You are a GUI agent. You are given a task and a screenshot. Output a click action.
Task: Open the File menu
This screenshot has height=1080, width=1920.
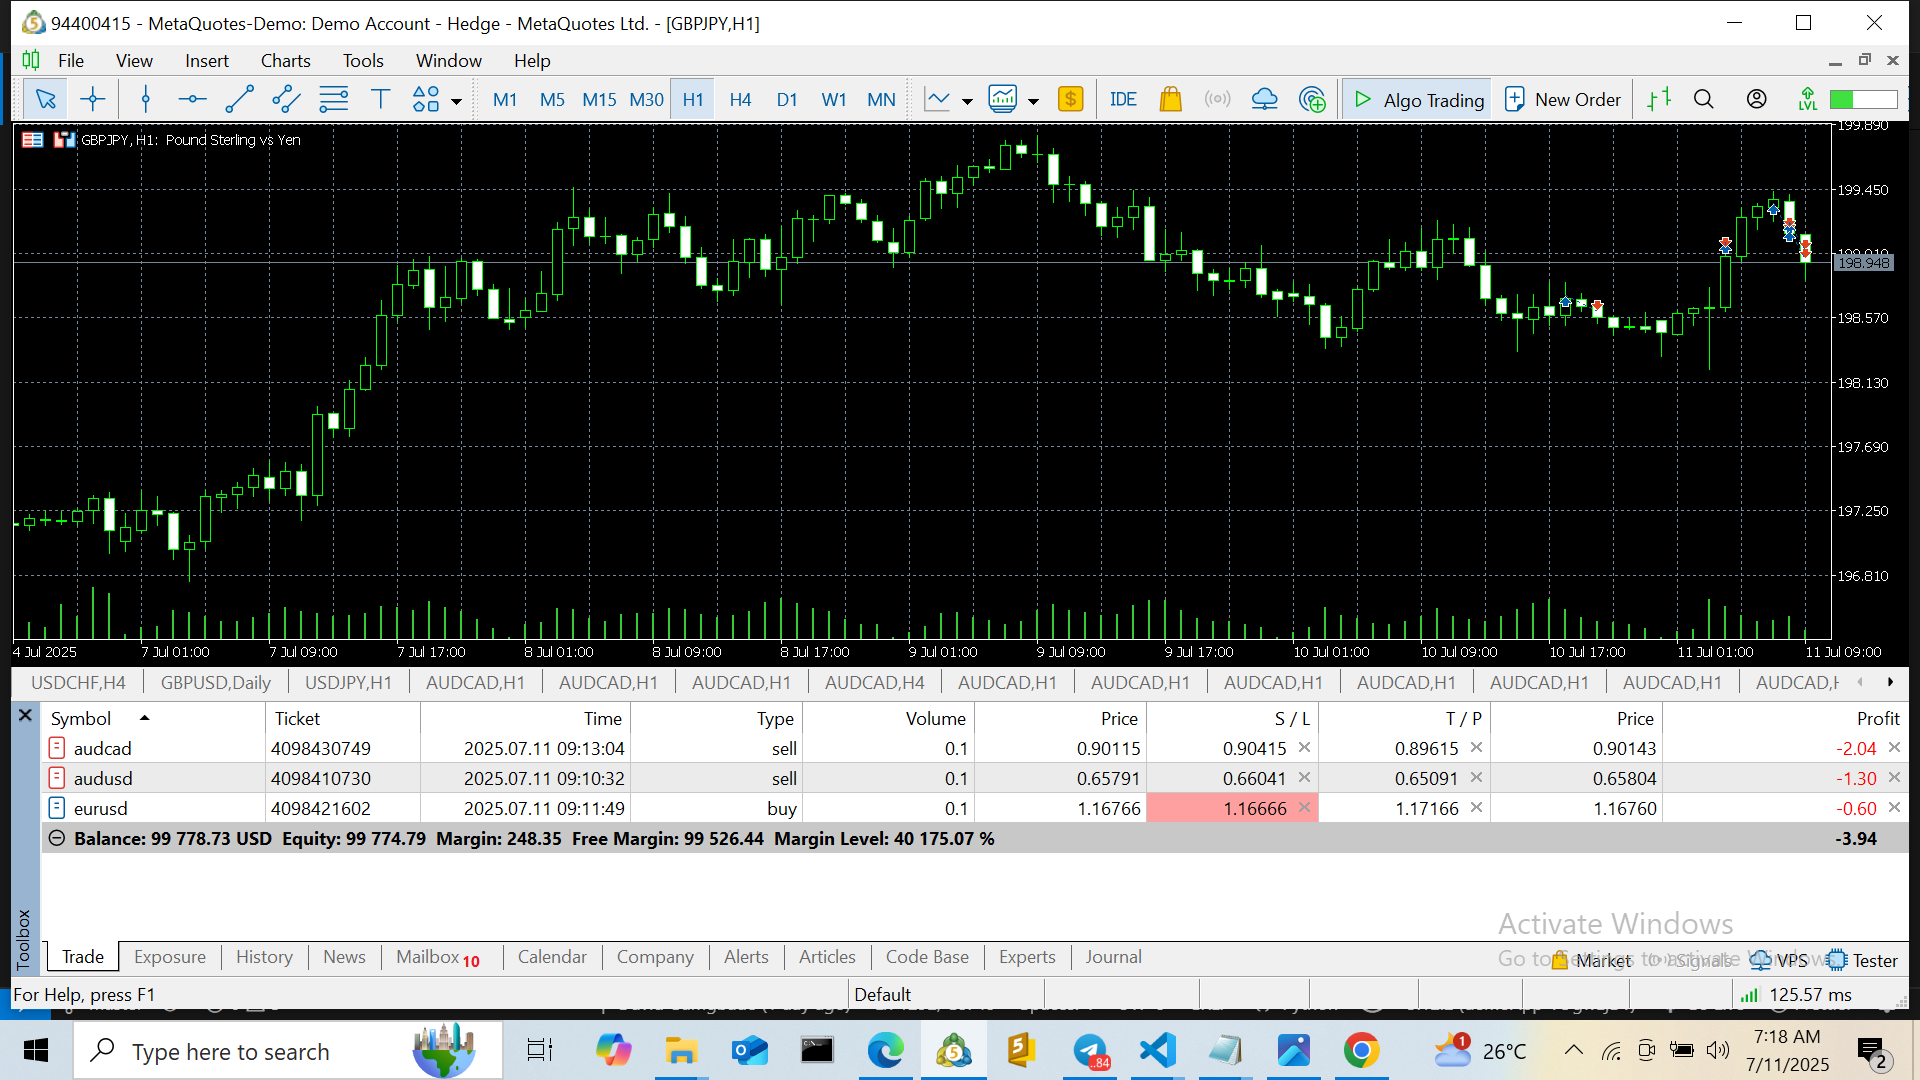(x=71, y=61)
